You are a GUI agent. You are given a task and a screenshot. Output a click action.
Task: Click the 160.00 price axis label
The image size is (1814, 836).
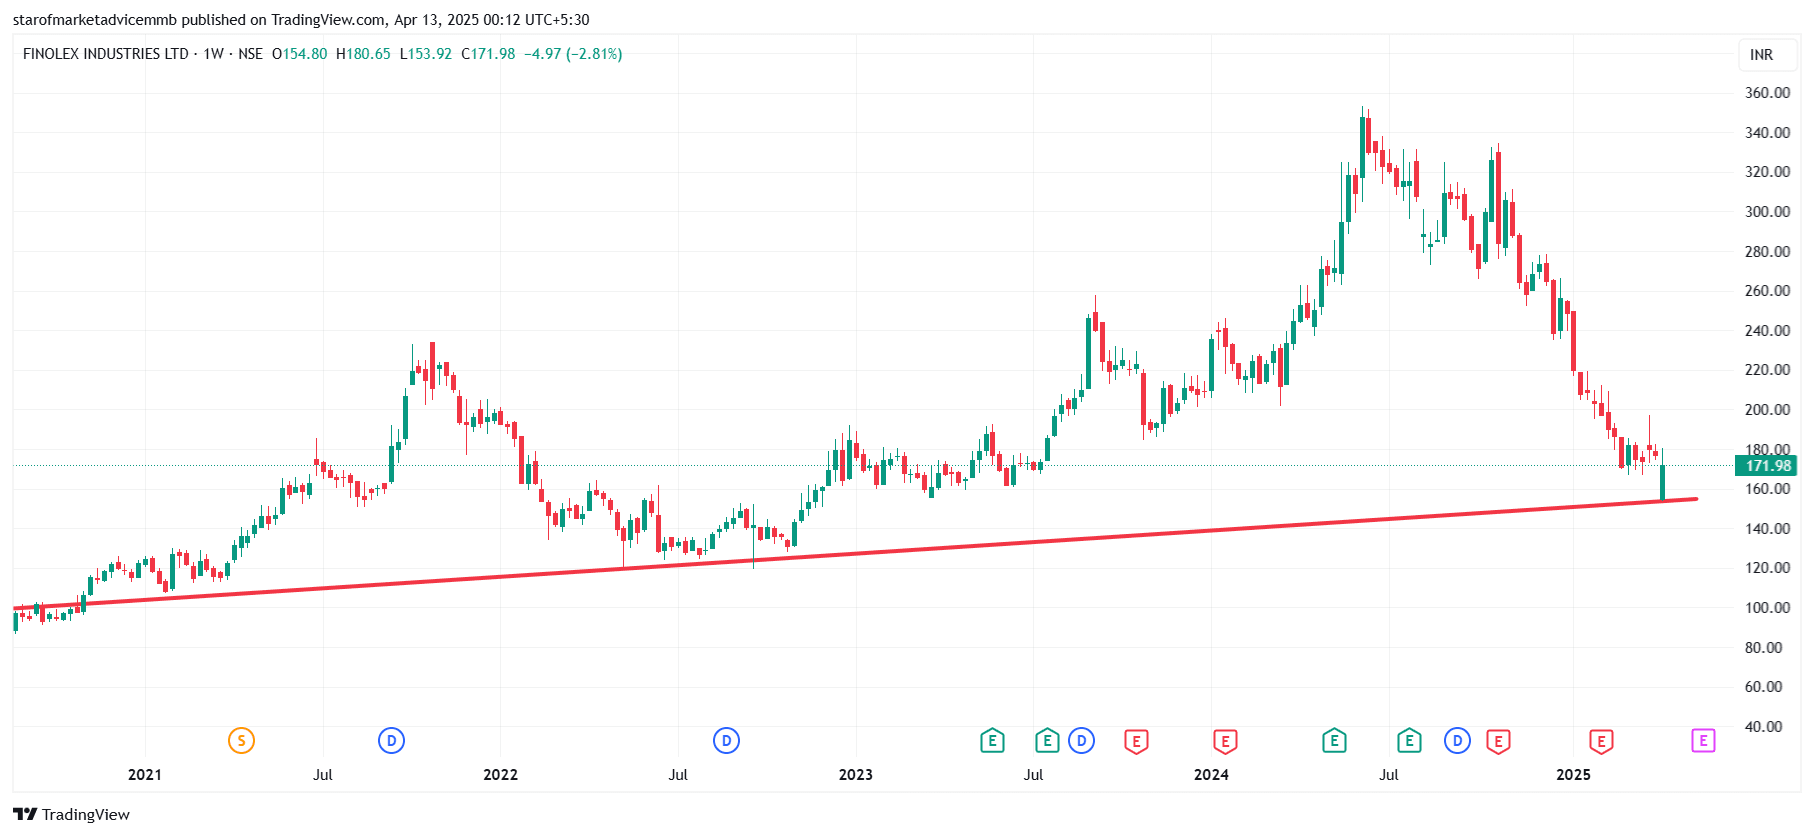[x=1767, y=489]
